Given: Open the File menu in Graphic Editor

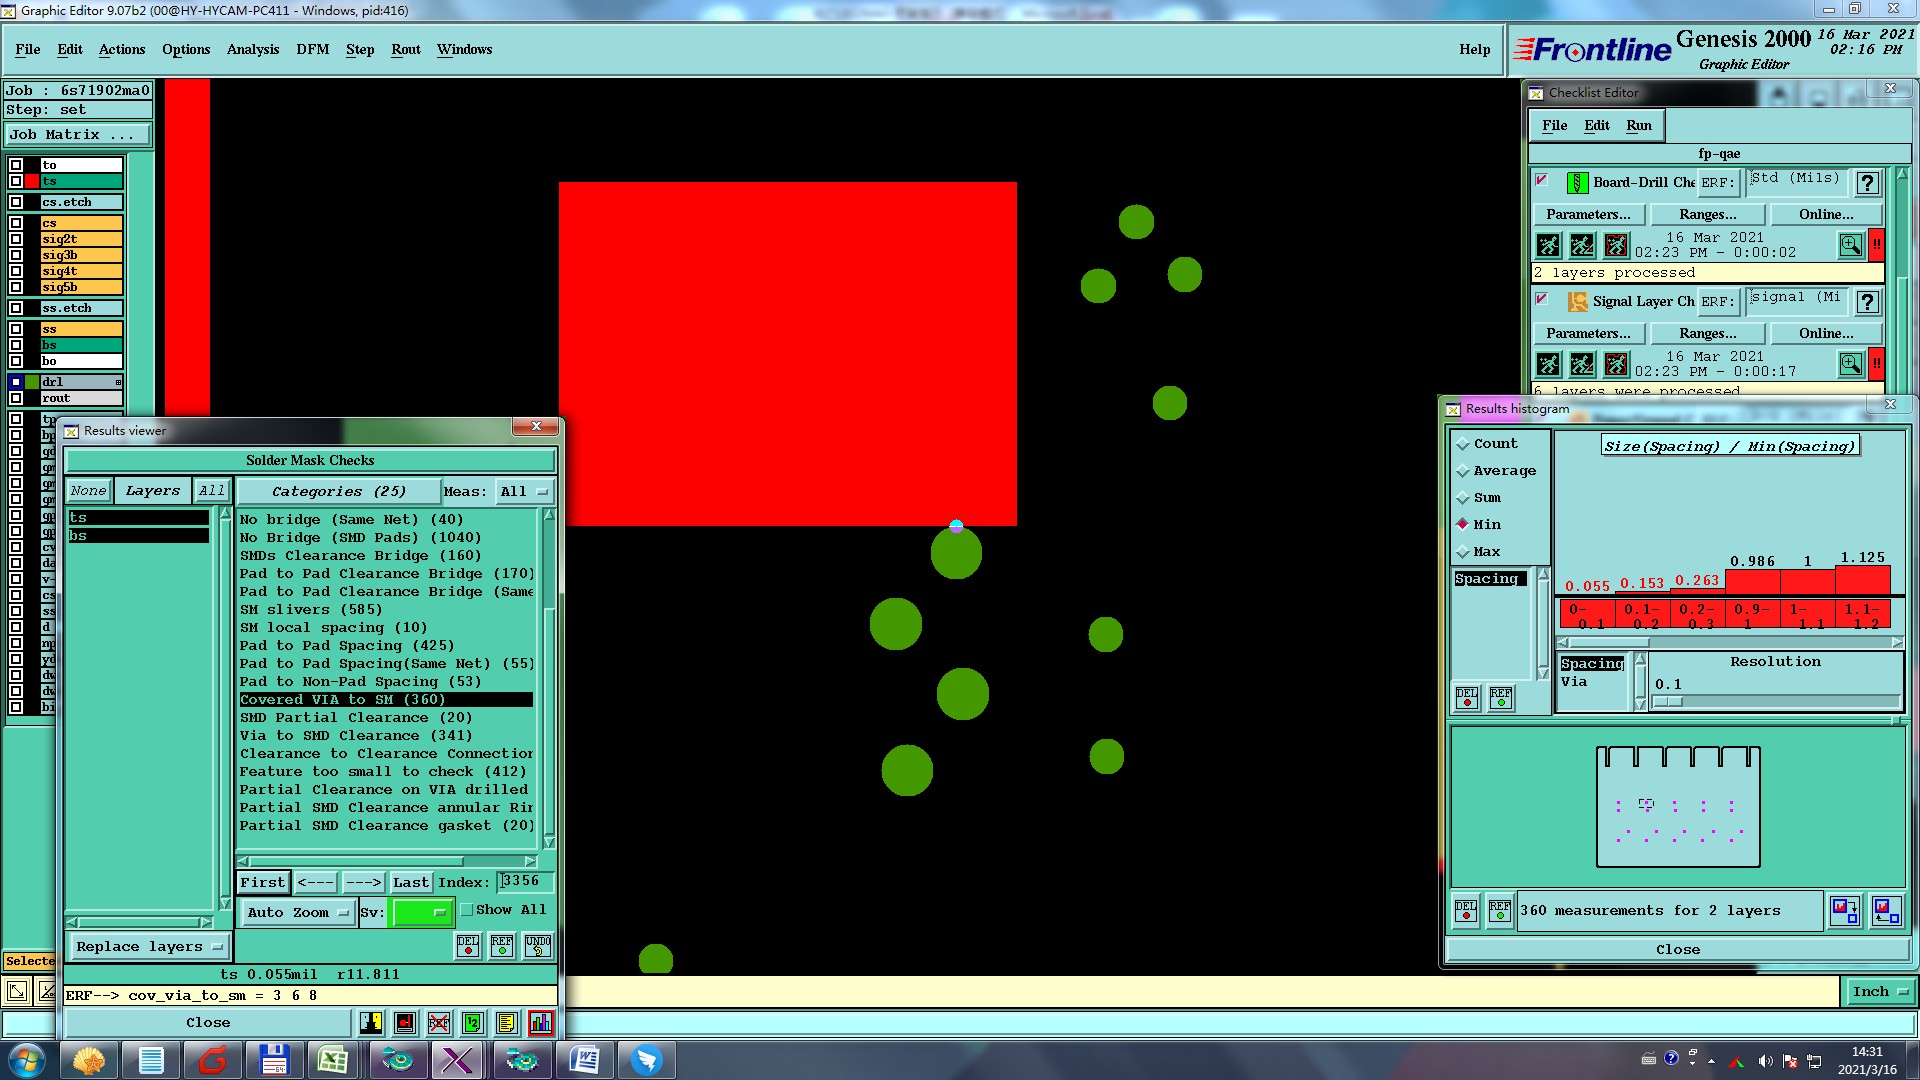Looking at the screenshot, I should tap(28, 49).
